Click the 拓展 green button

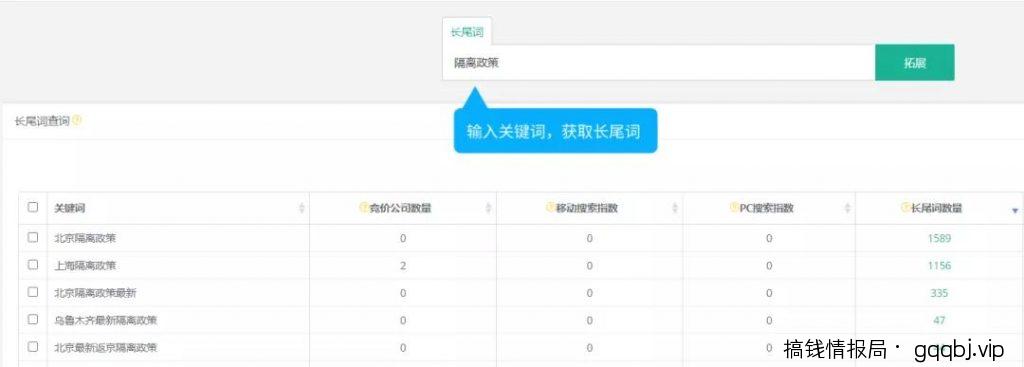(914, 63)
